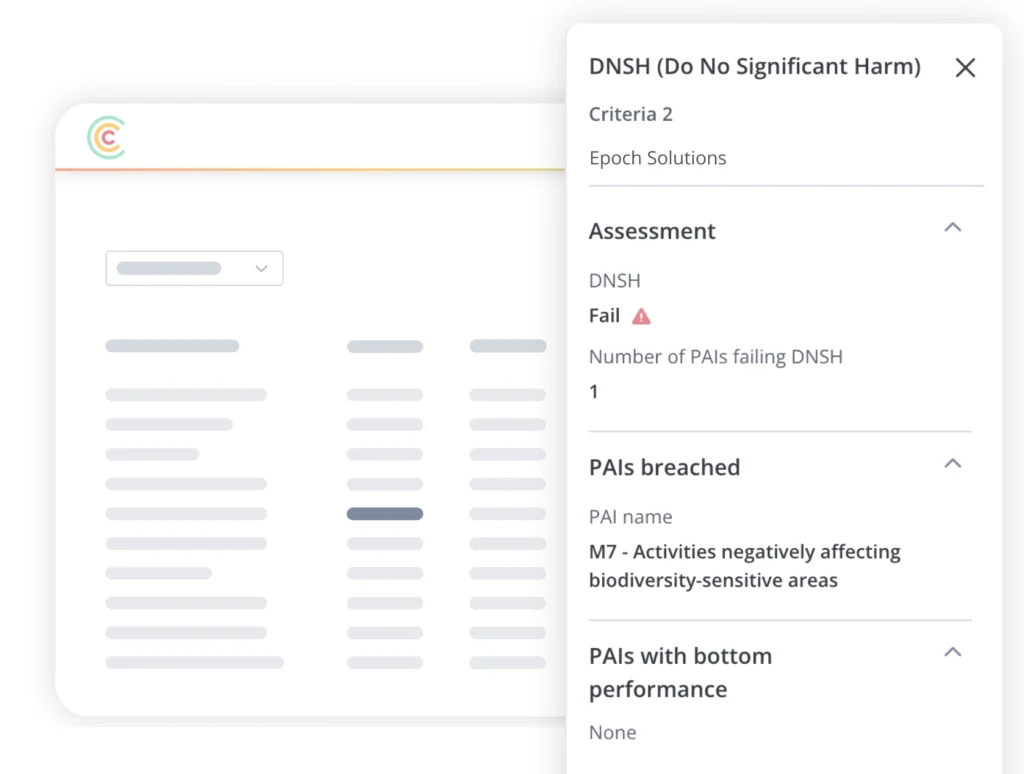
Task: Click the Epoch Solutions company name
Action: click(657, 158)
